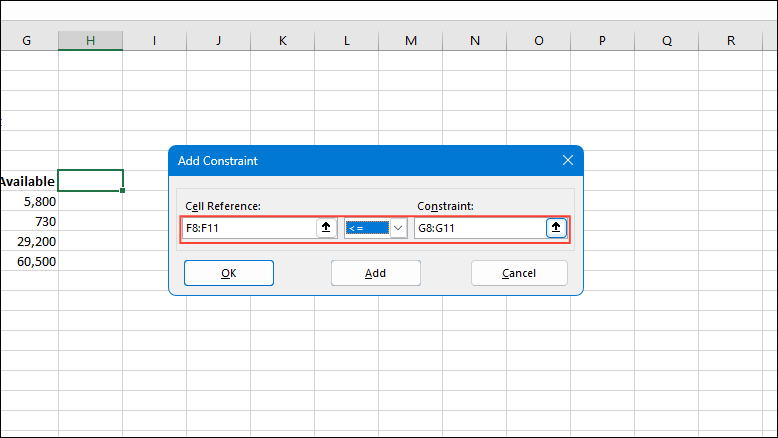The image size is (778, 438).
Task: Select column R header
Action: 731,40
